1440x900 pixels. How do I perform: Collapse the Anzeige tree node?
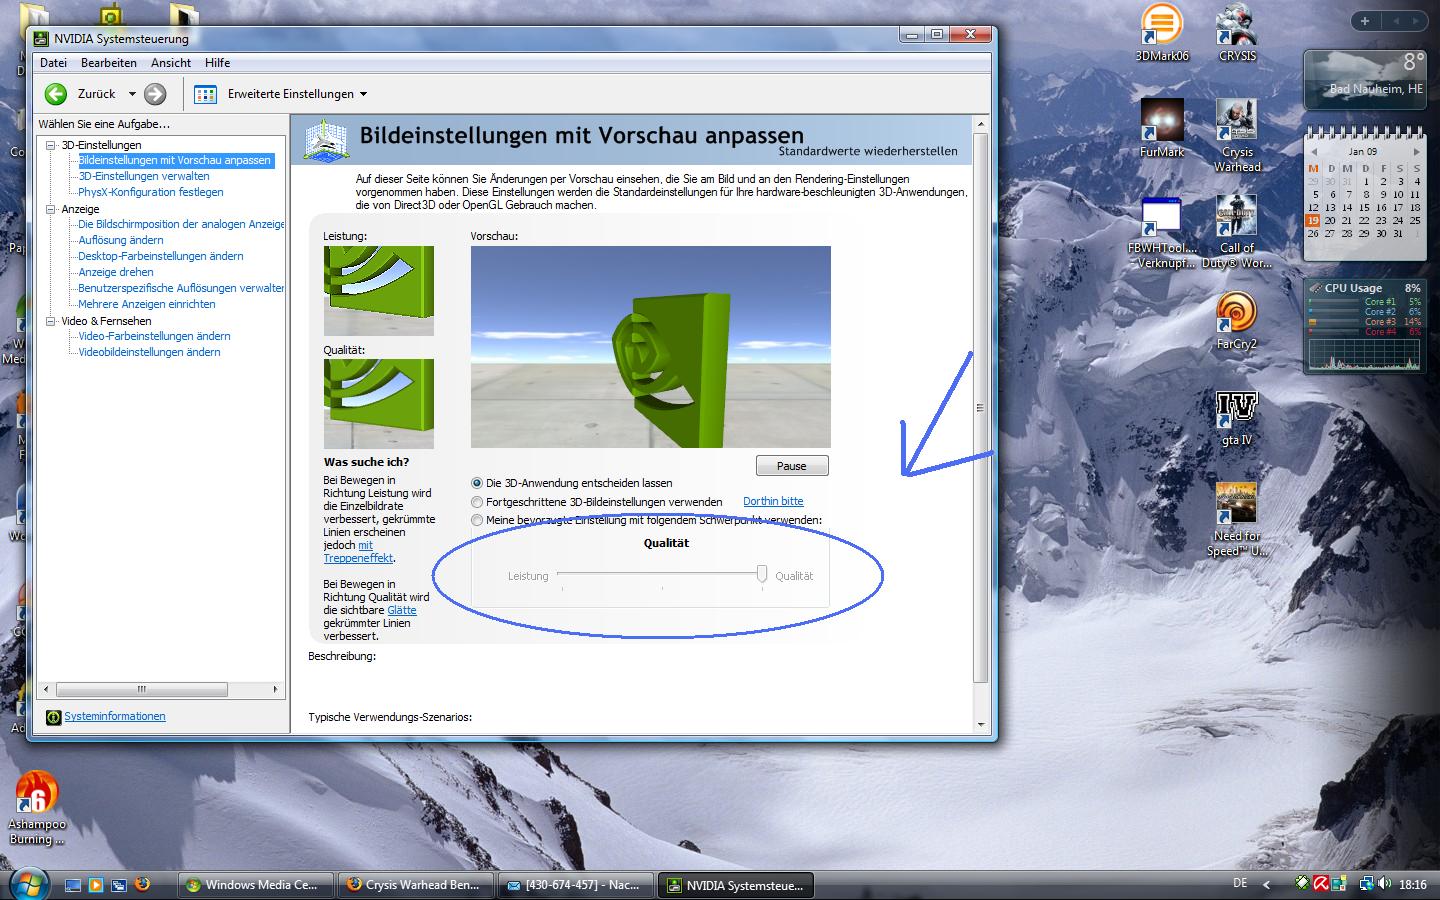coord(51,210)
